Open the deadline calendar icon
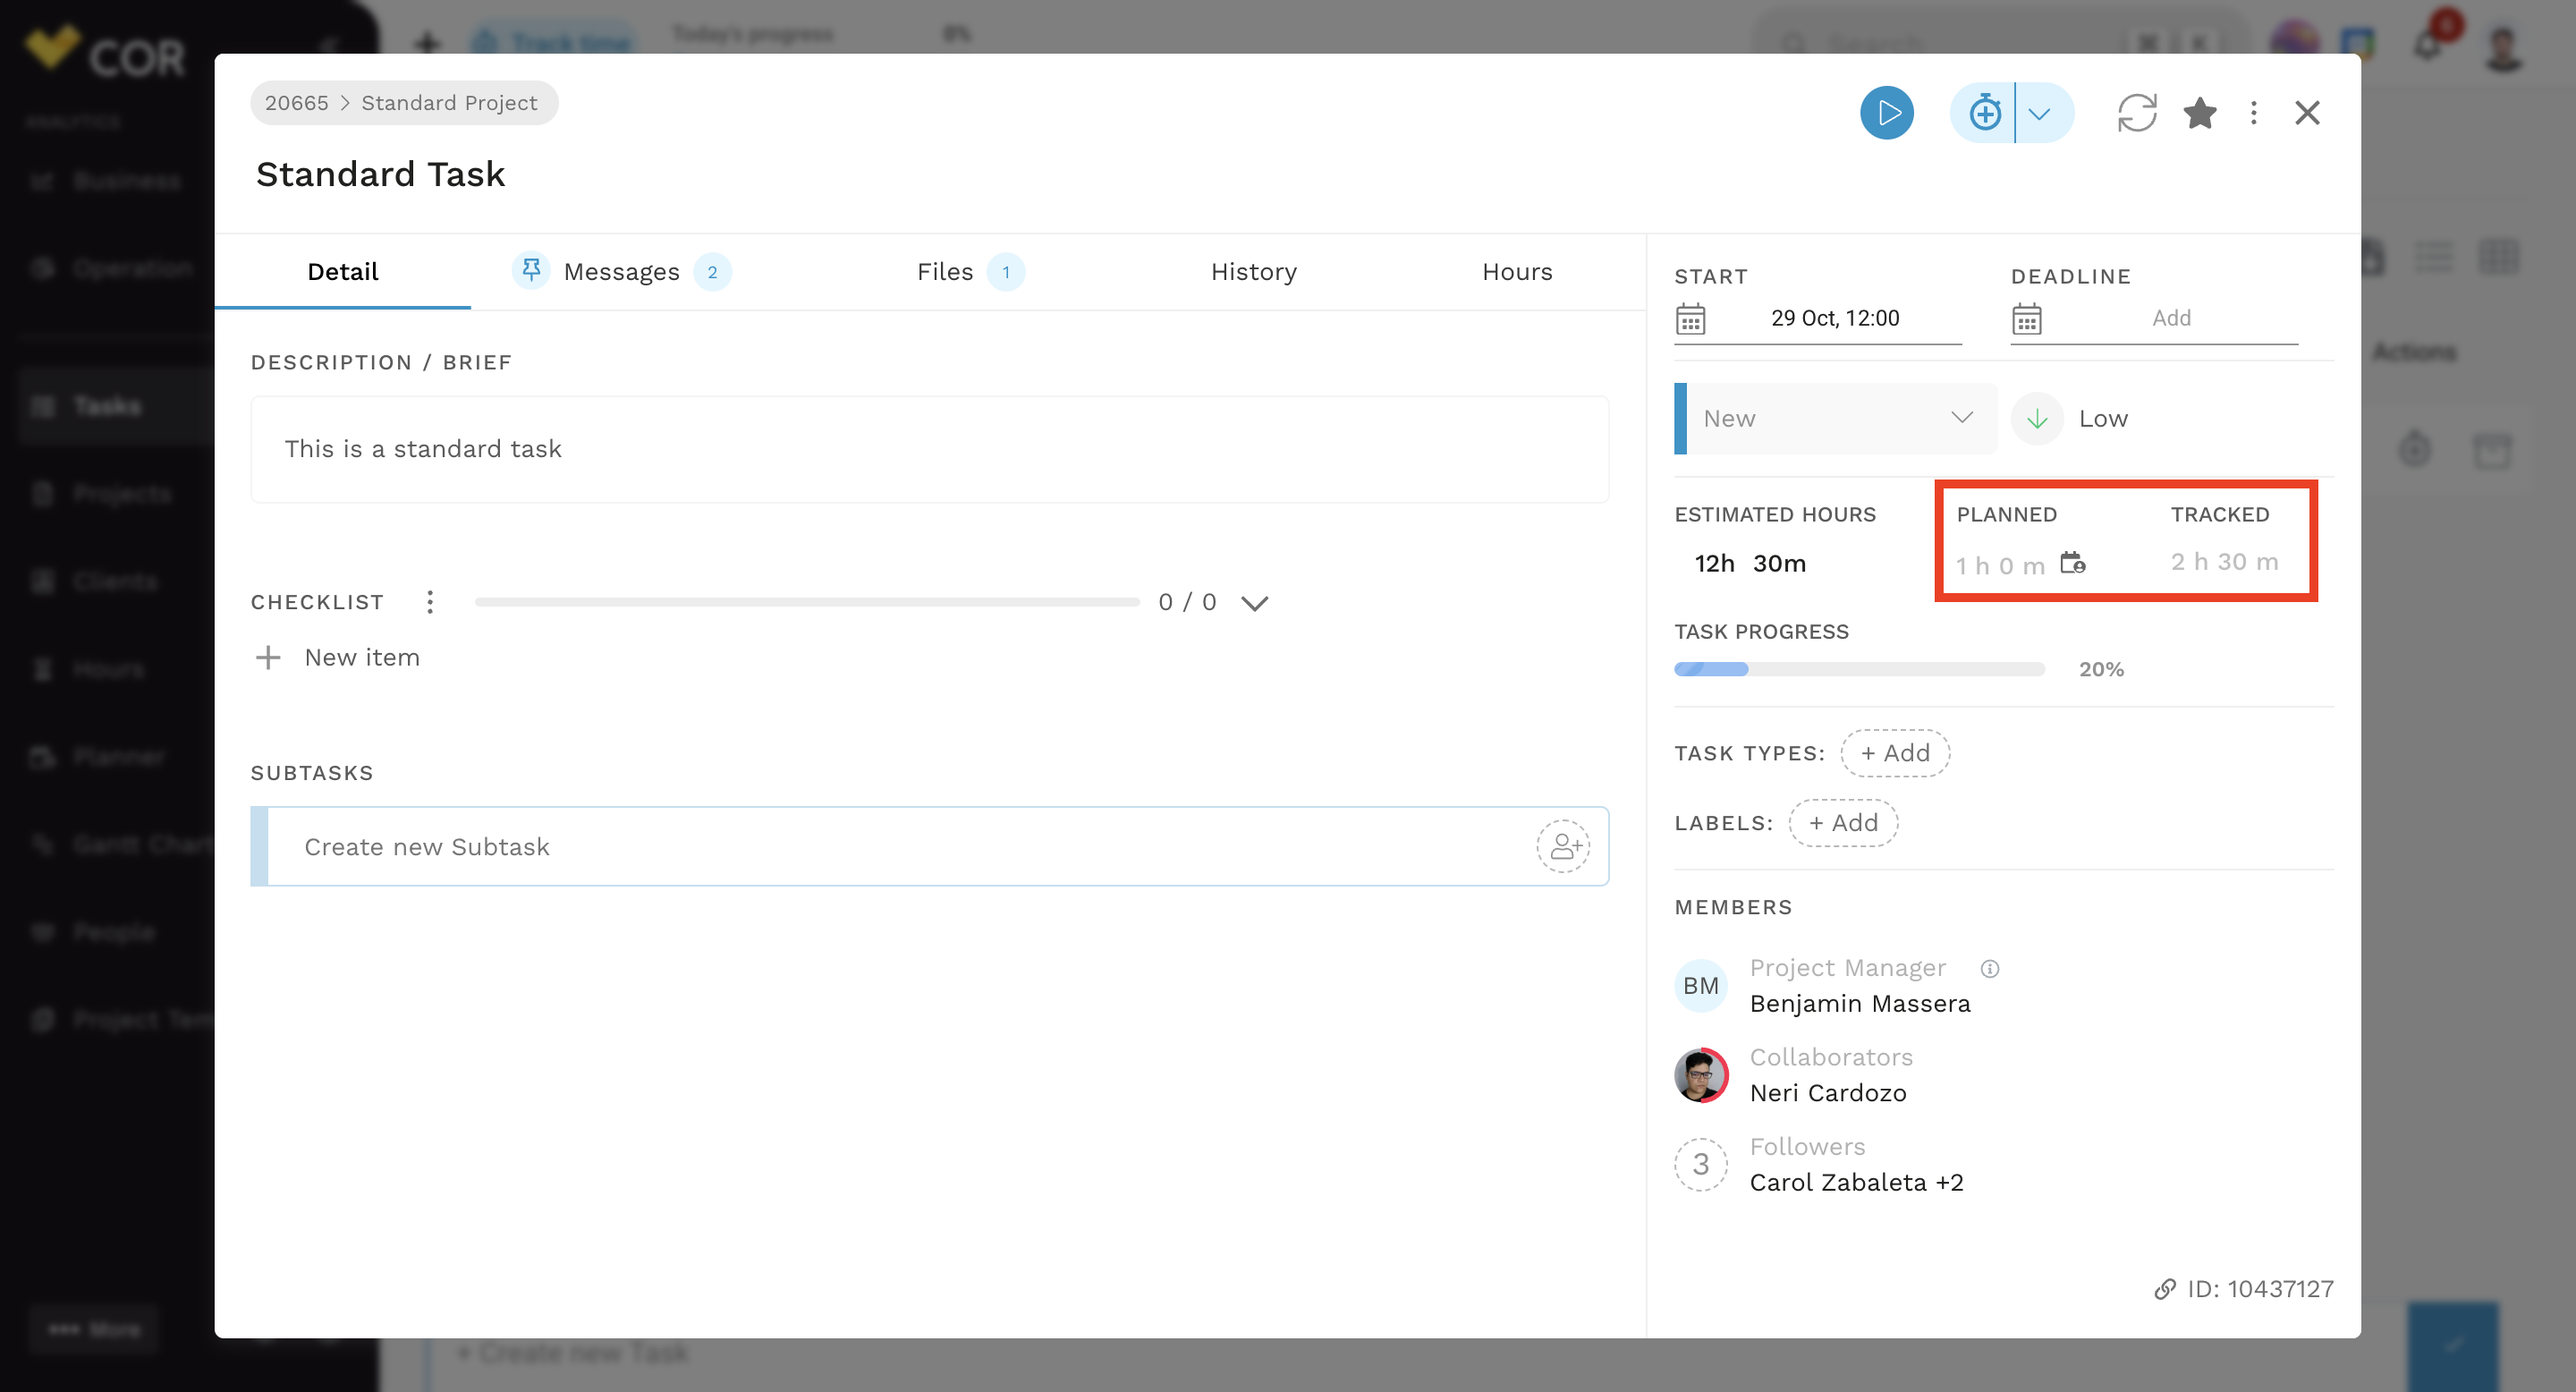The image size is (2576, 1392). click(2026, 320)
